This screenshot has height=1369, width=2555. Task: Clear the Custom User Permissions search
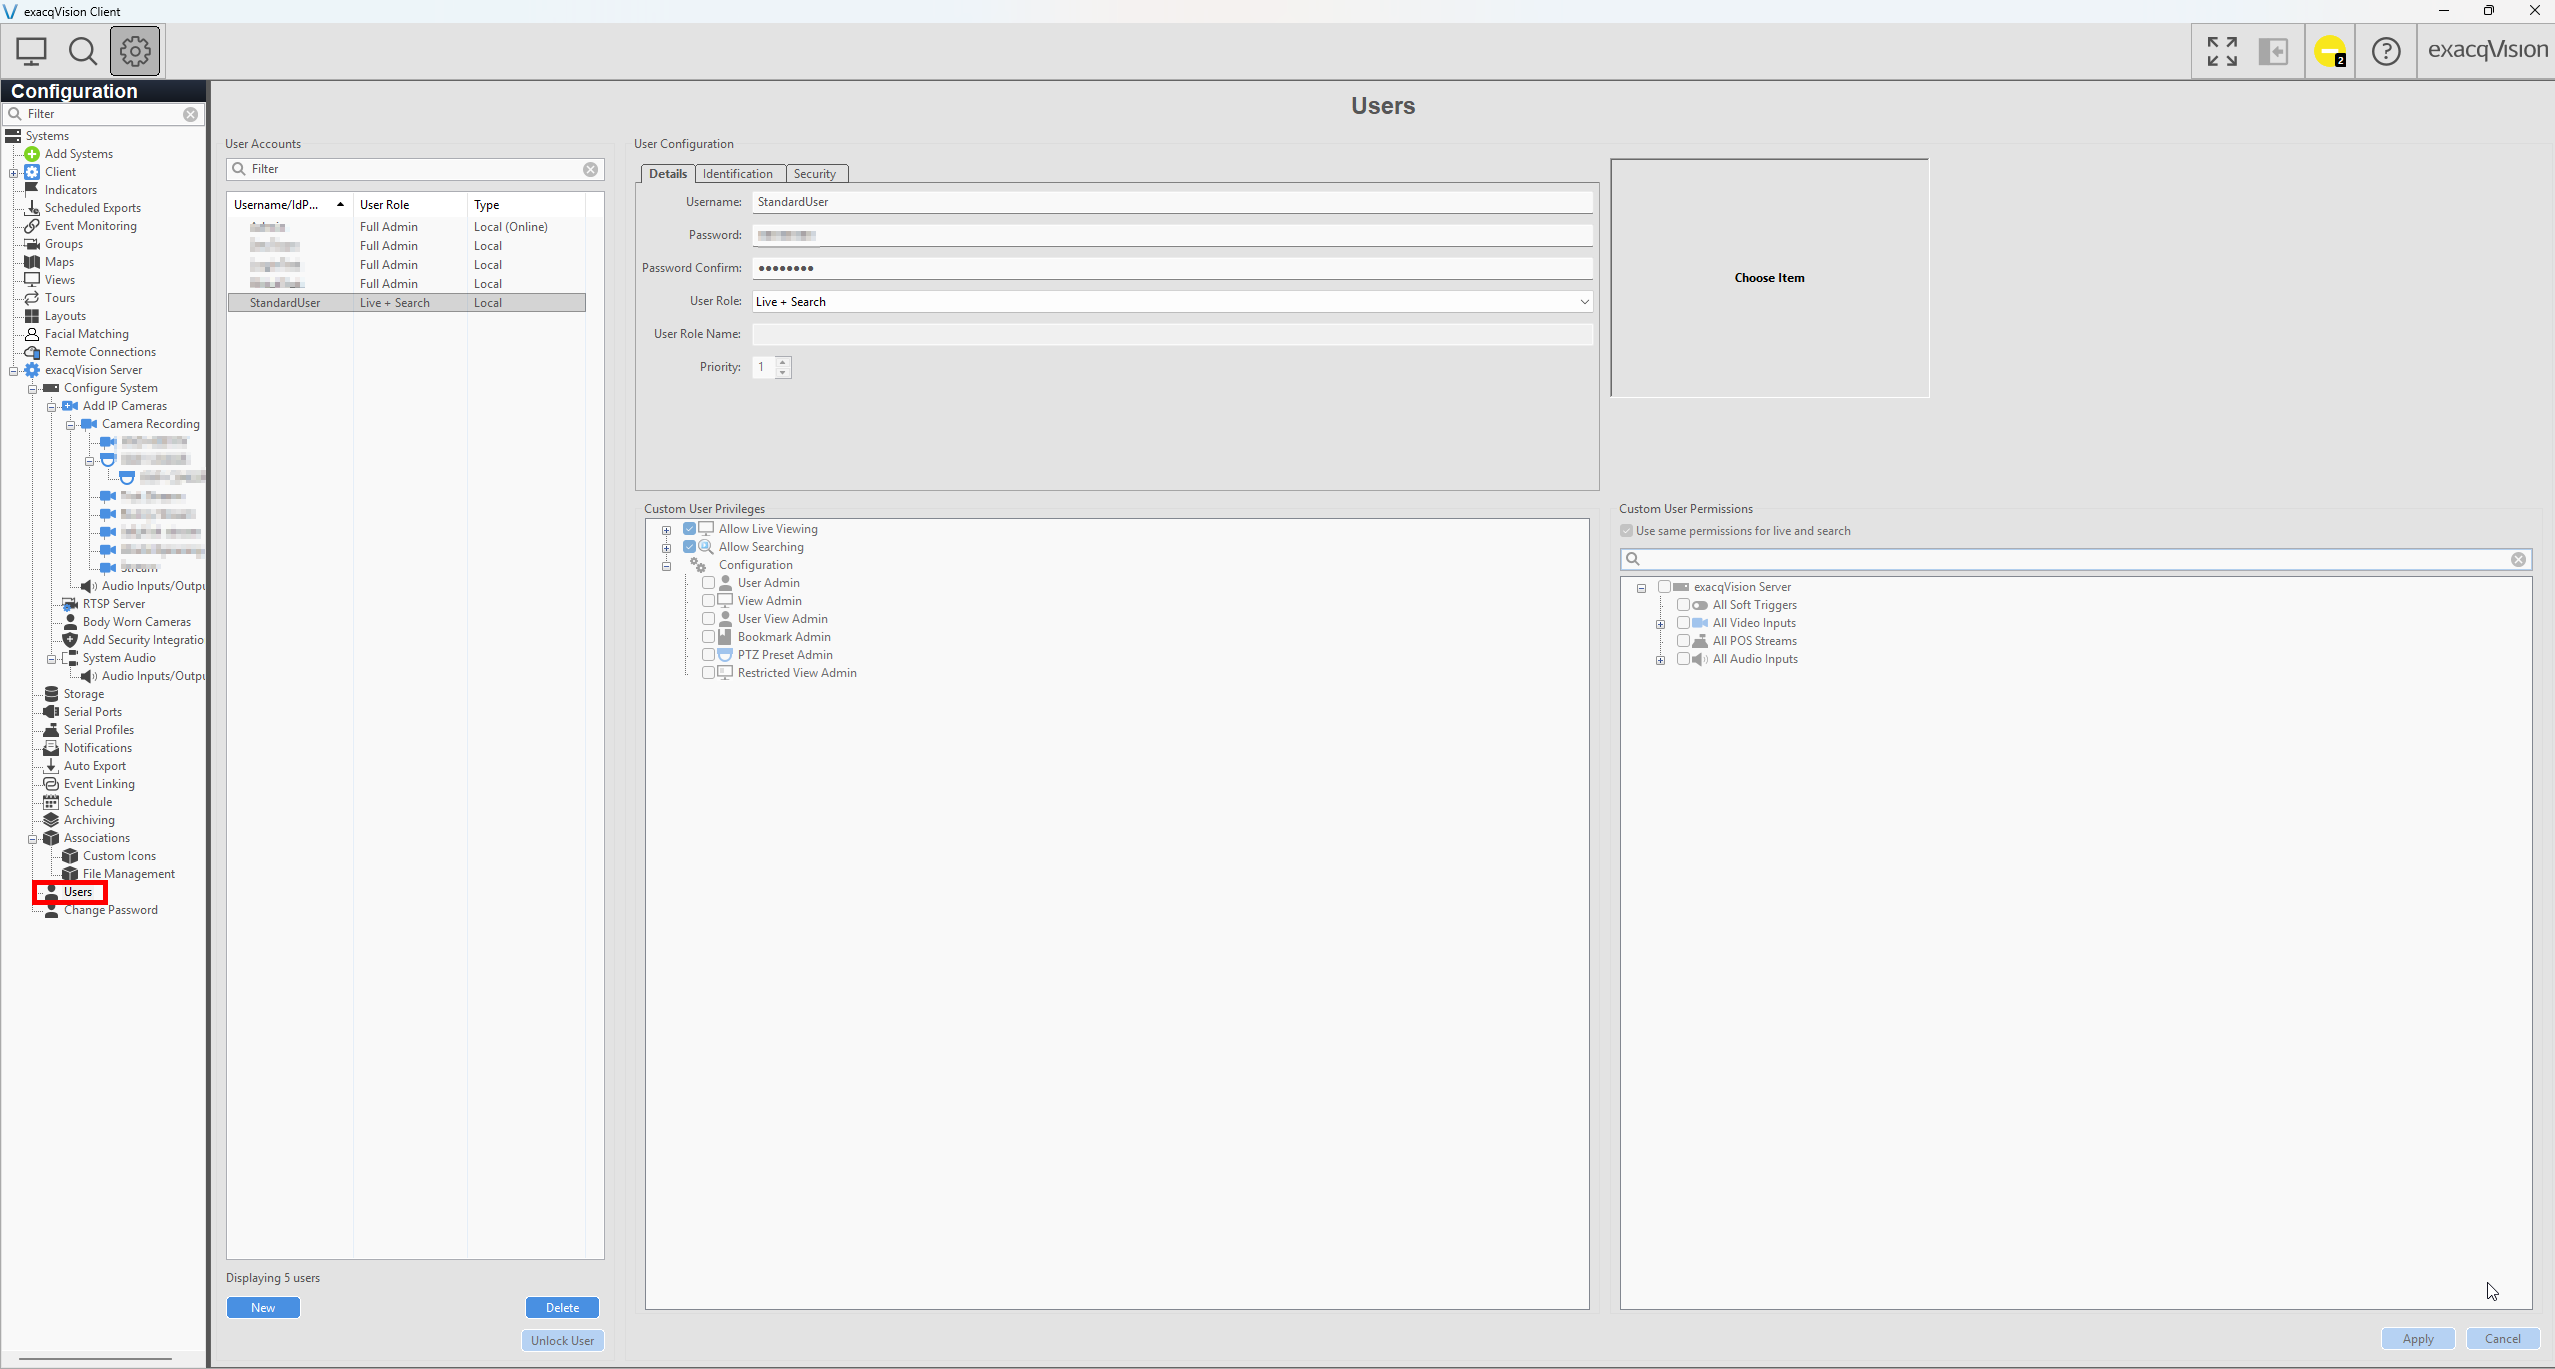(2518, 559)
